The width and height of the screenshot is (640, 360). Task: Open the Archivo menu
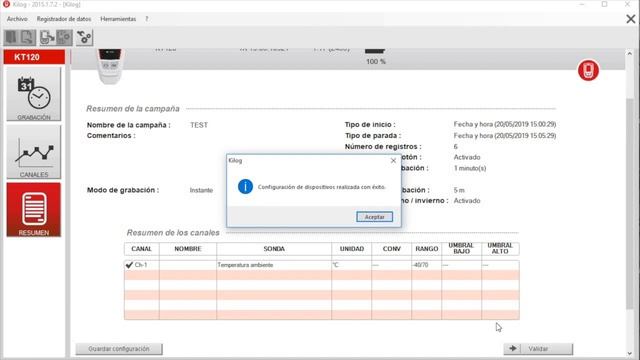[x=17, y=19]
